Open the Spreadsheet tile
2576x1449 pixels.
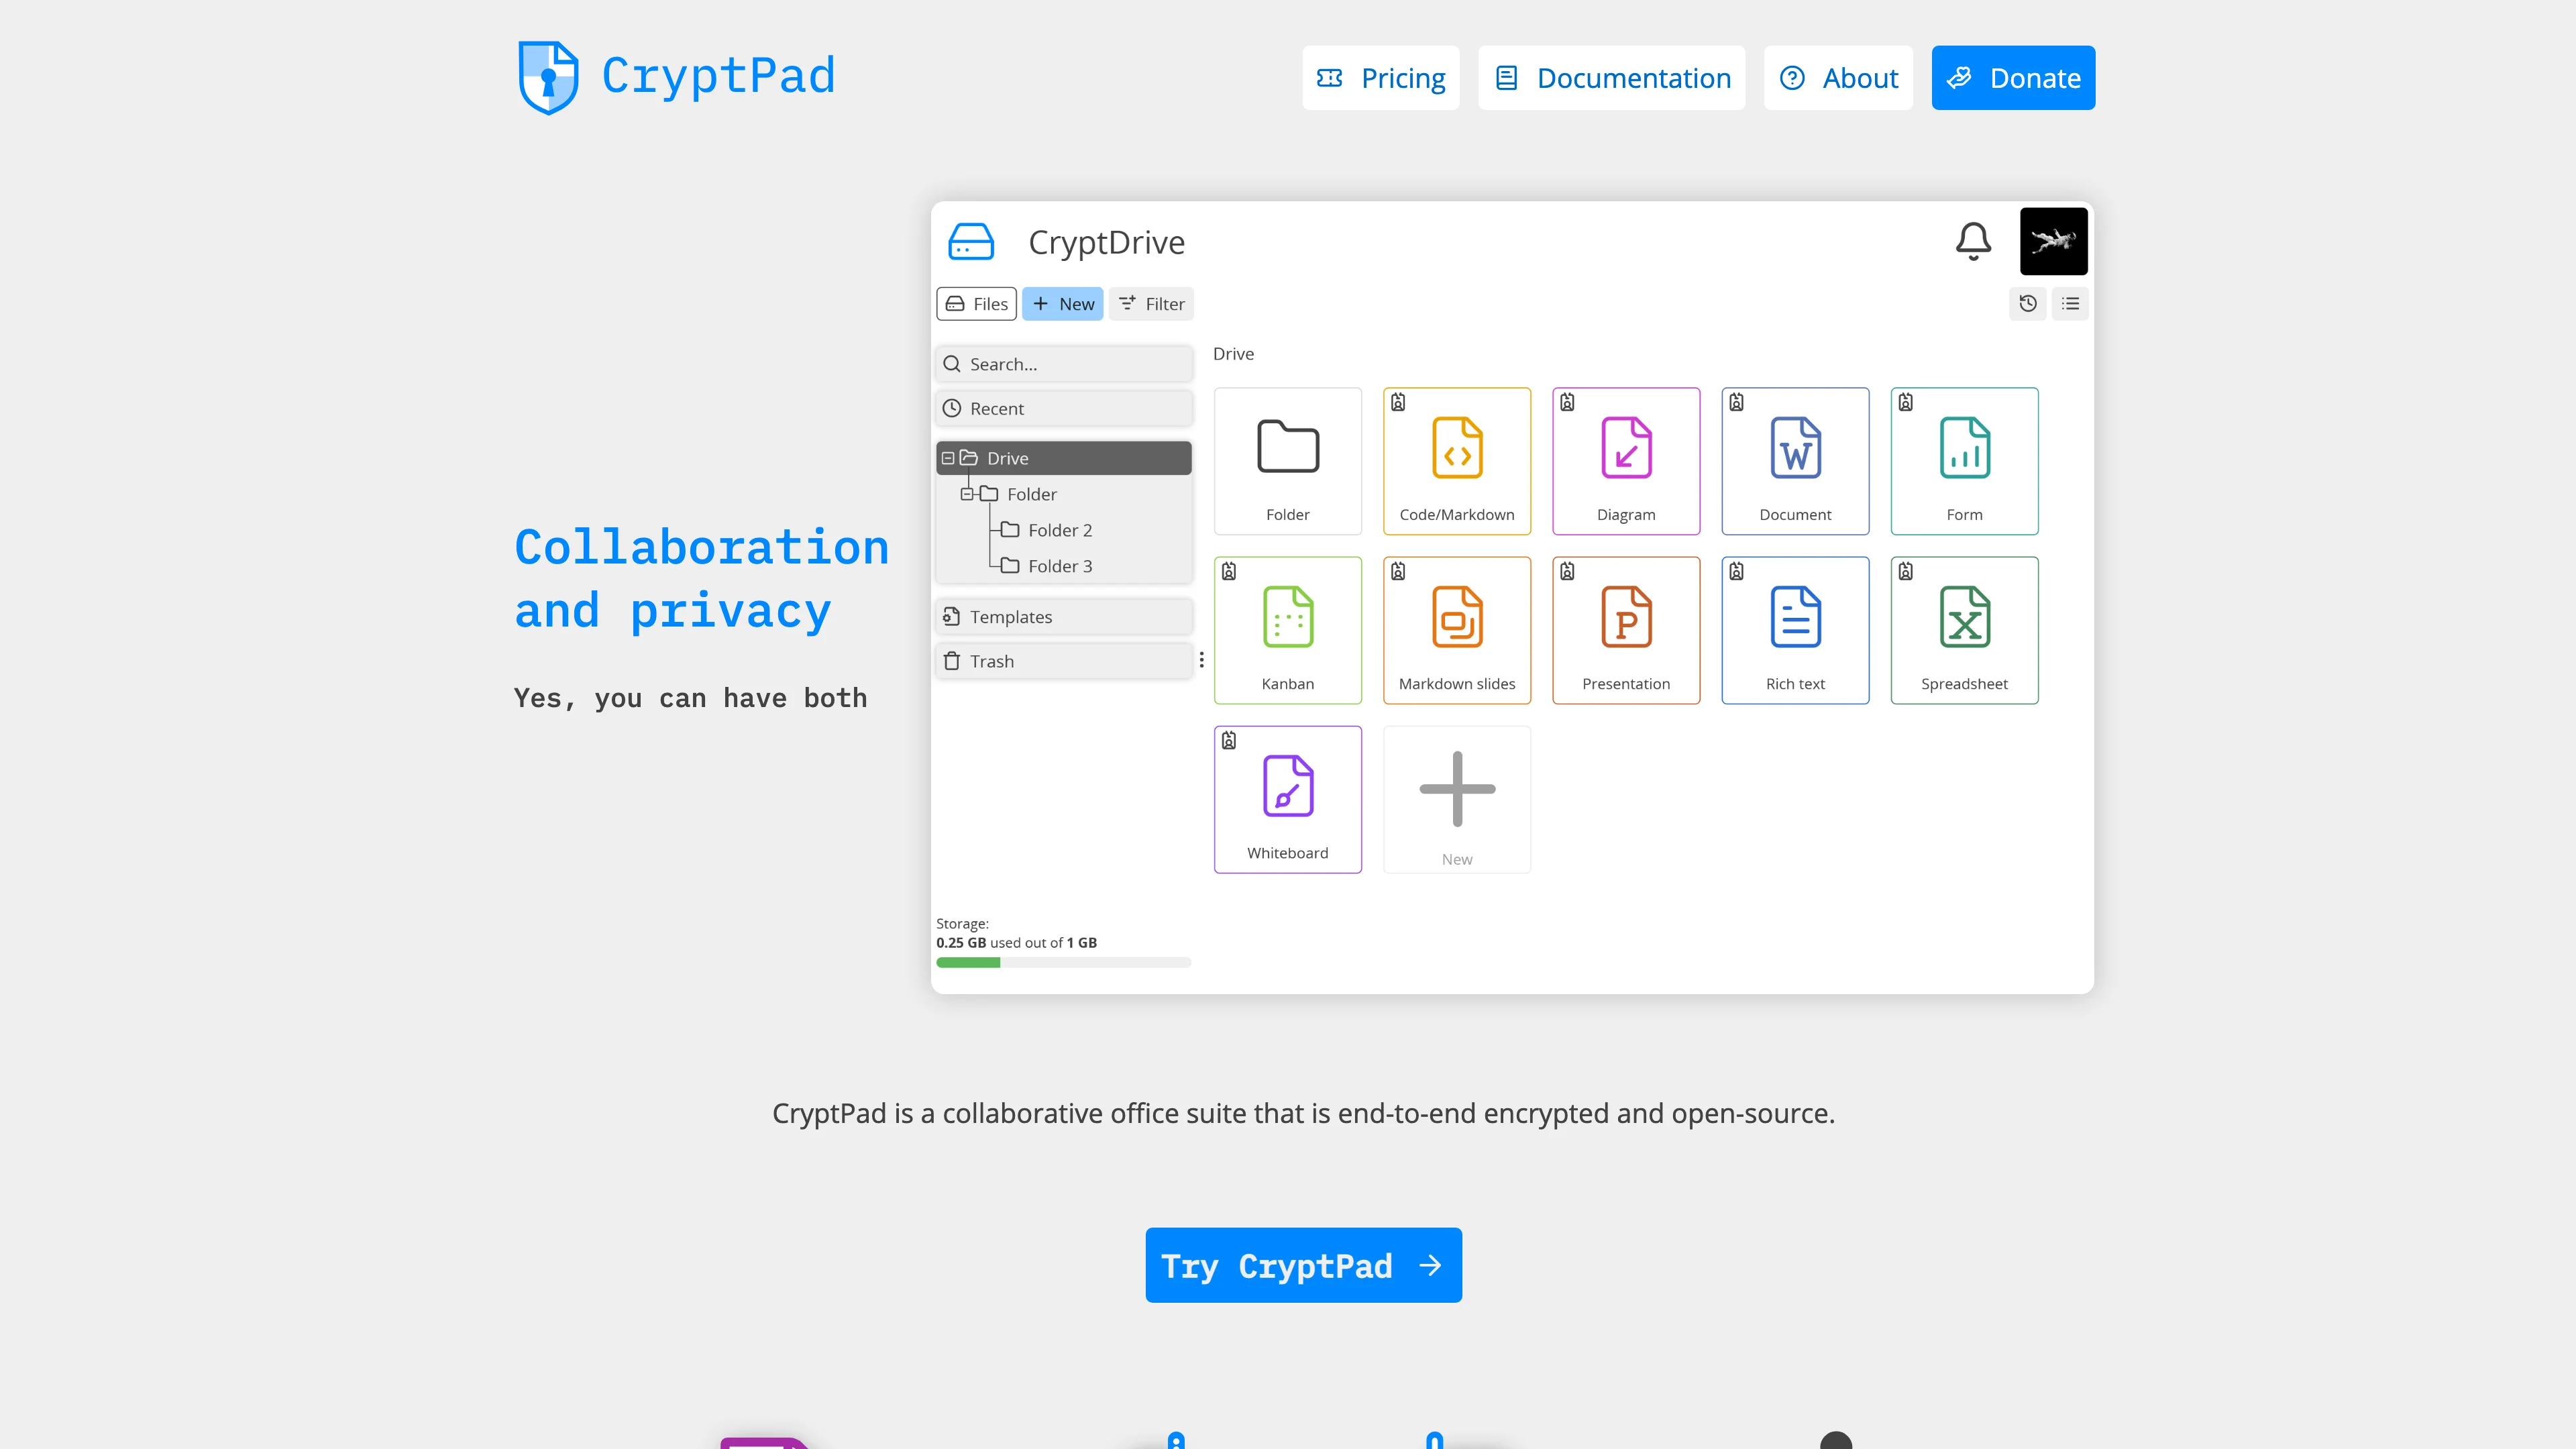(x=1964, y=630)
